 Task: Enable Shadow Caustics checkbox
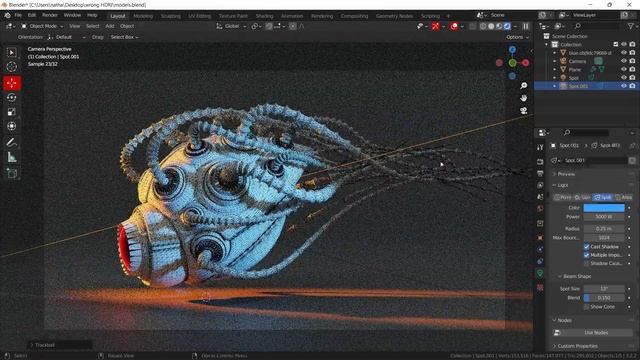coord(587,263)
